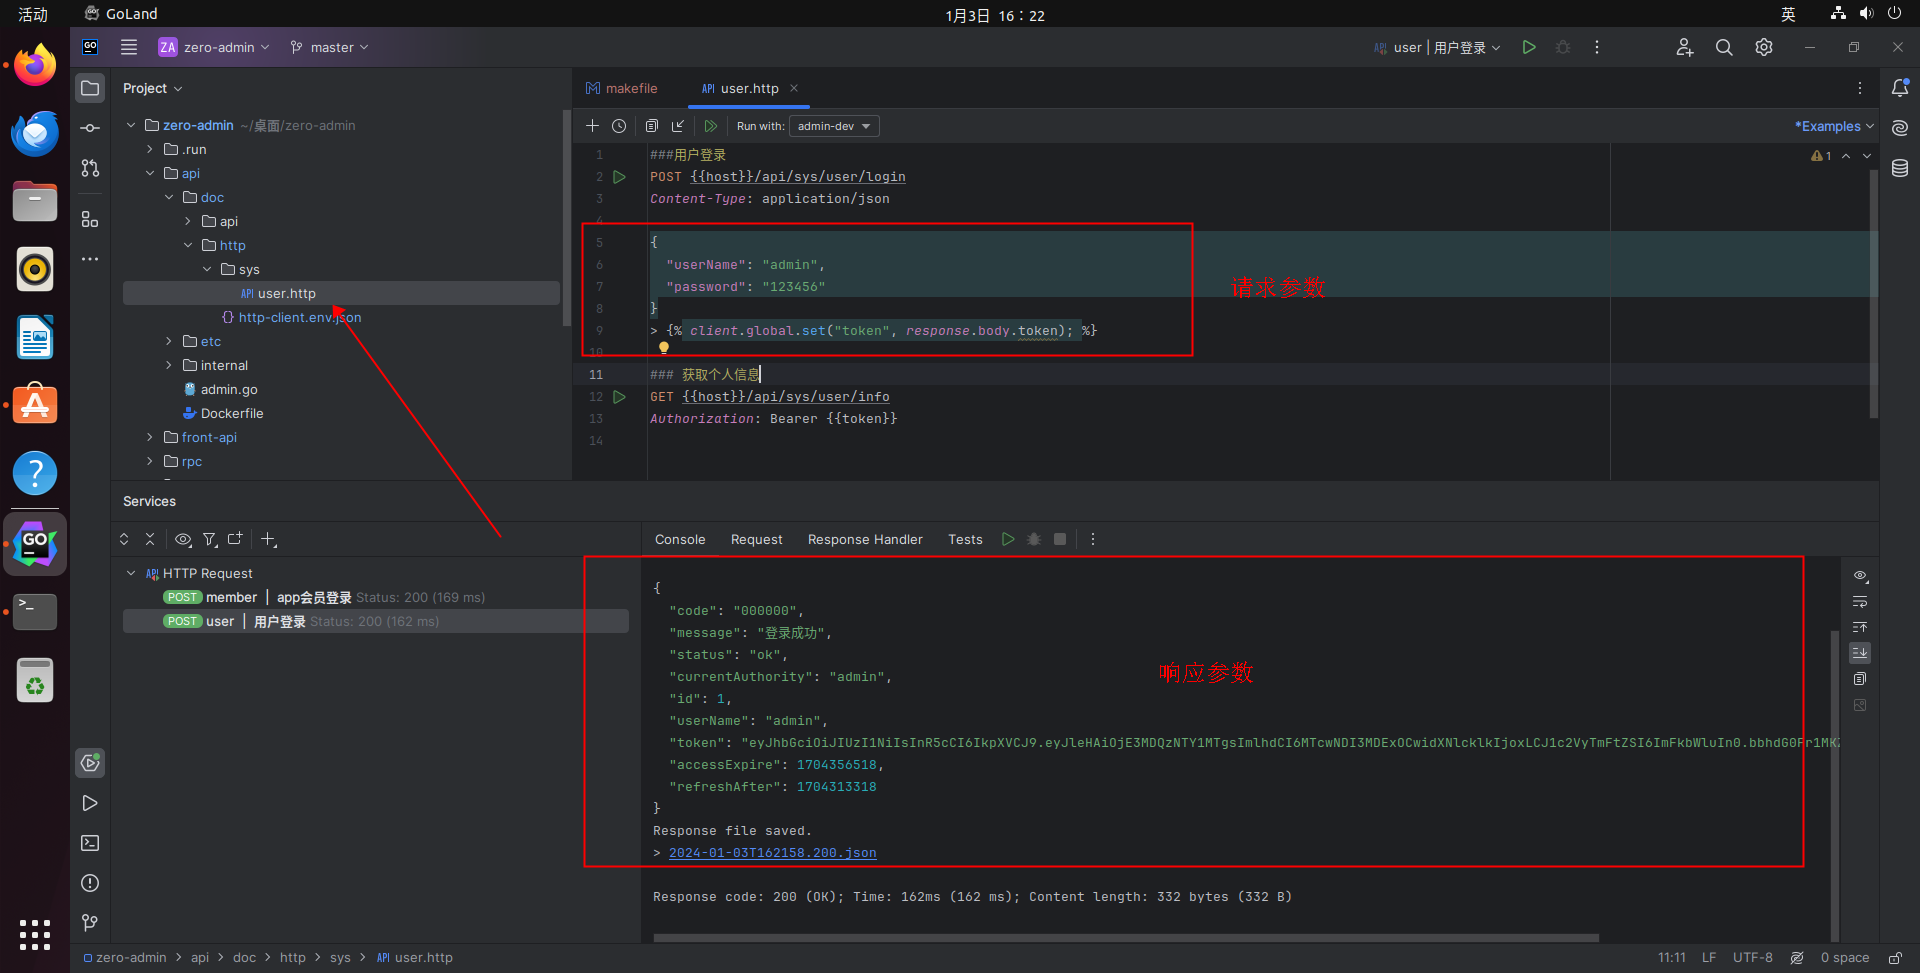Image resolution: width=1920 pixels, height=973 pixels.
Task: Open Search Everywhere magnifier icon
Action: (x=1724, y=47)
